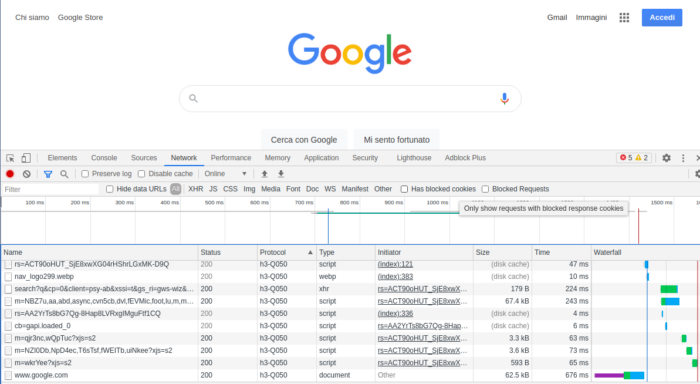Check Has blocked cookies checkbox
The width and height of the screenshot is (700, 384).
404,189
